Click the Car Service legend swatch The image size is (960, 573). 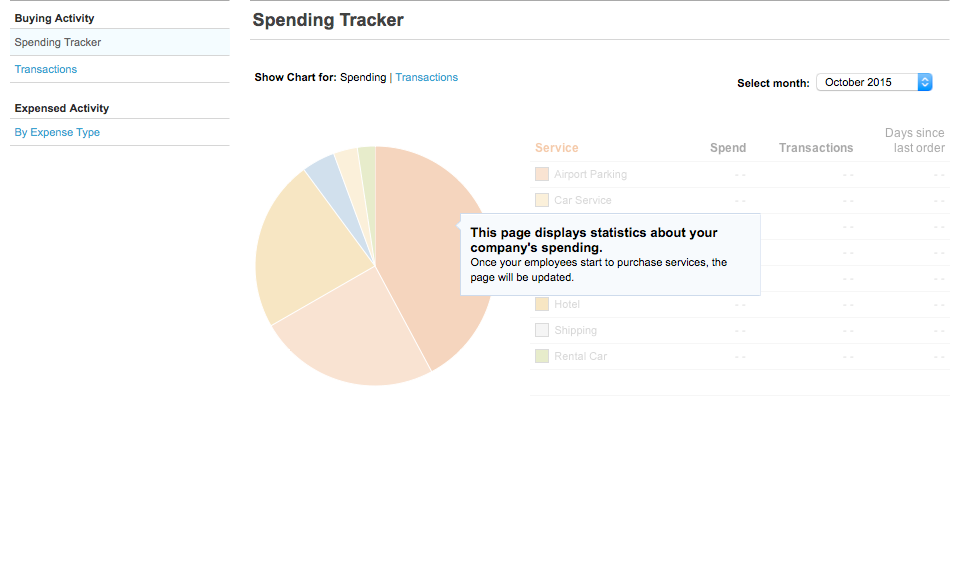tap(542, 200)
